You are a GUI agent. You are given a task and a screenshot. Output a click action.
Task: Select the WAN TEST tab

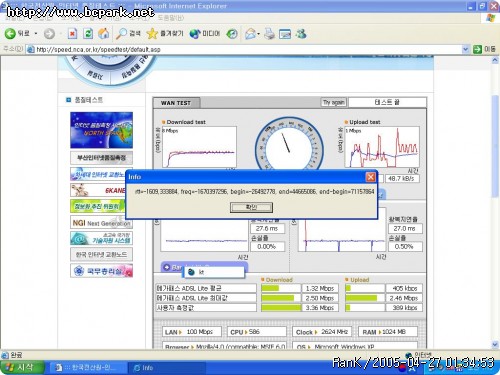point(176,103)
